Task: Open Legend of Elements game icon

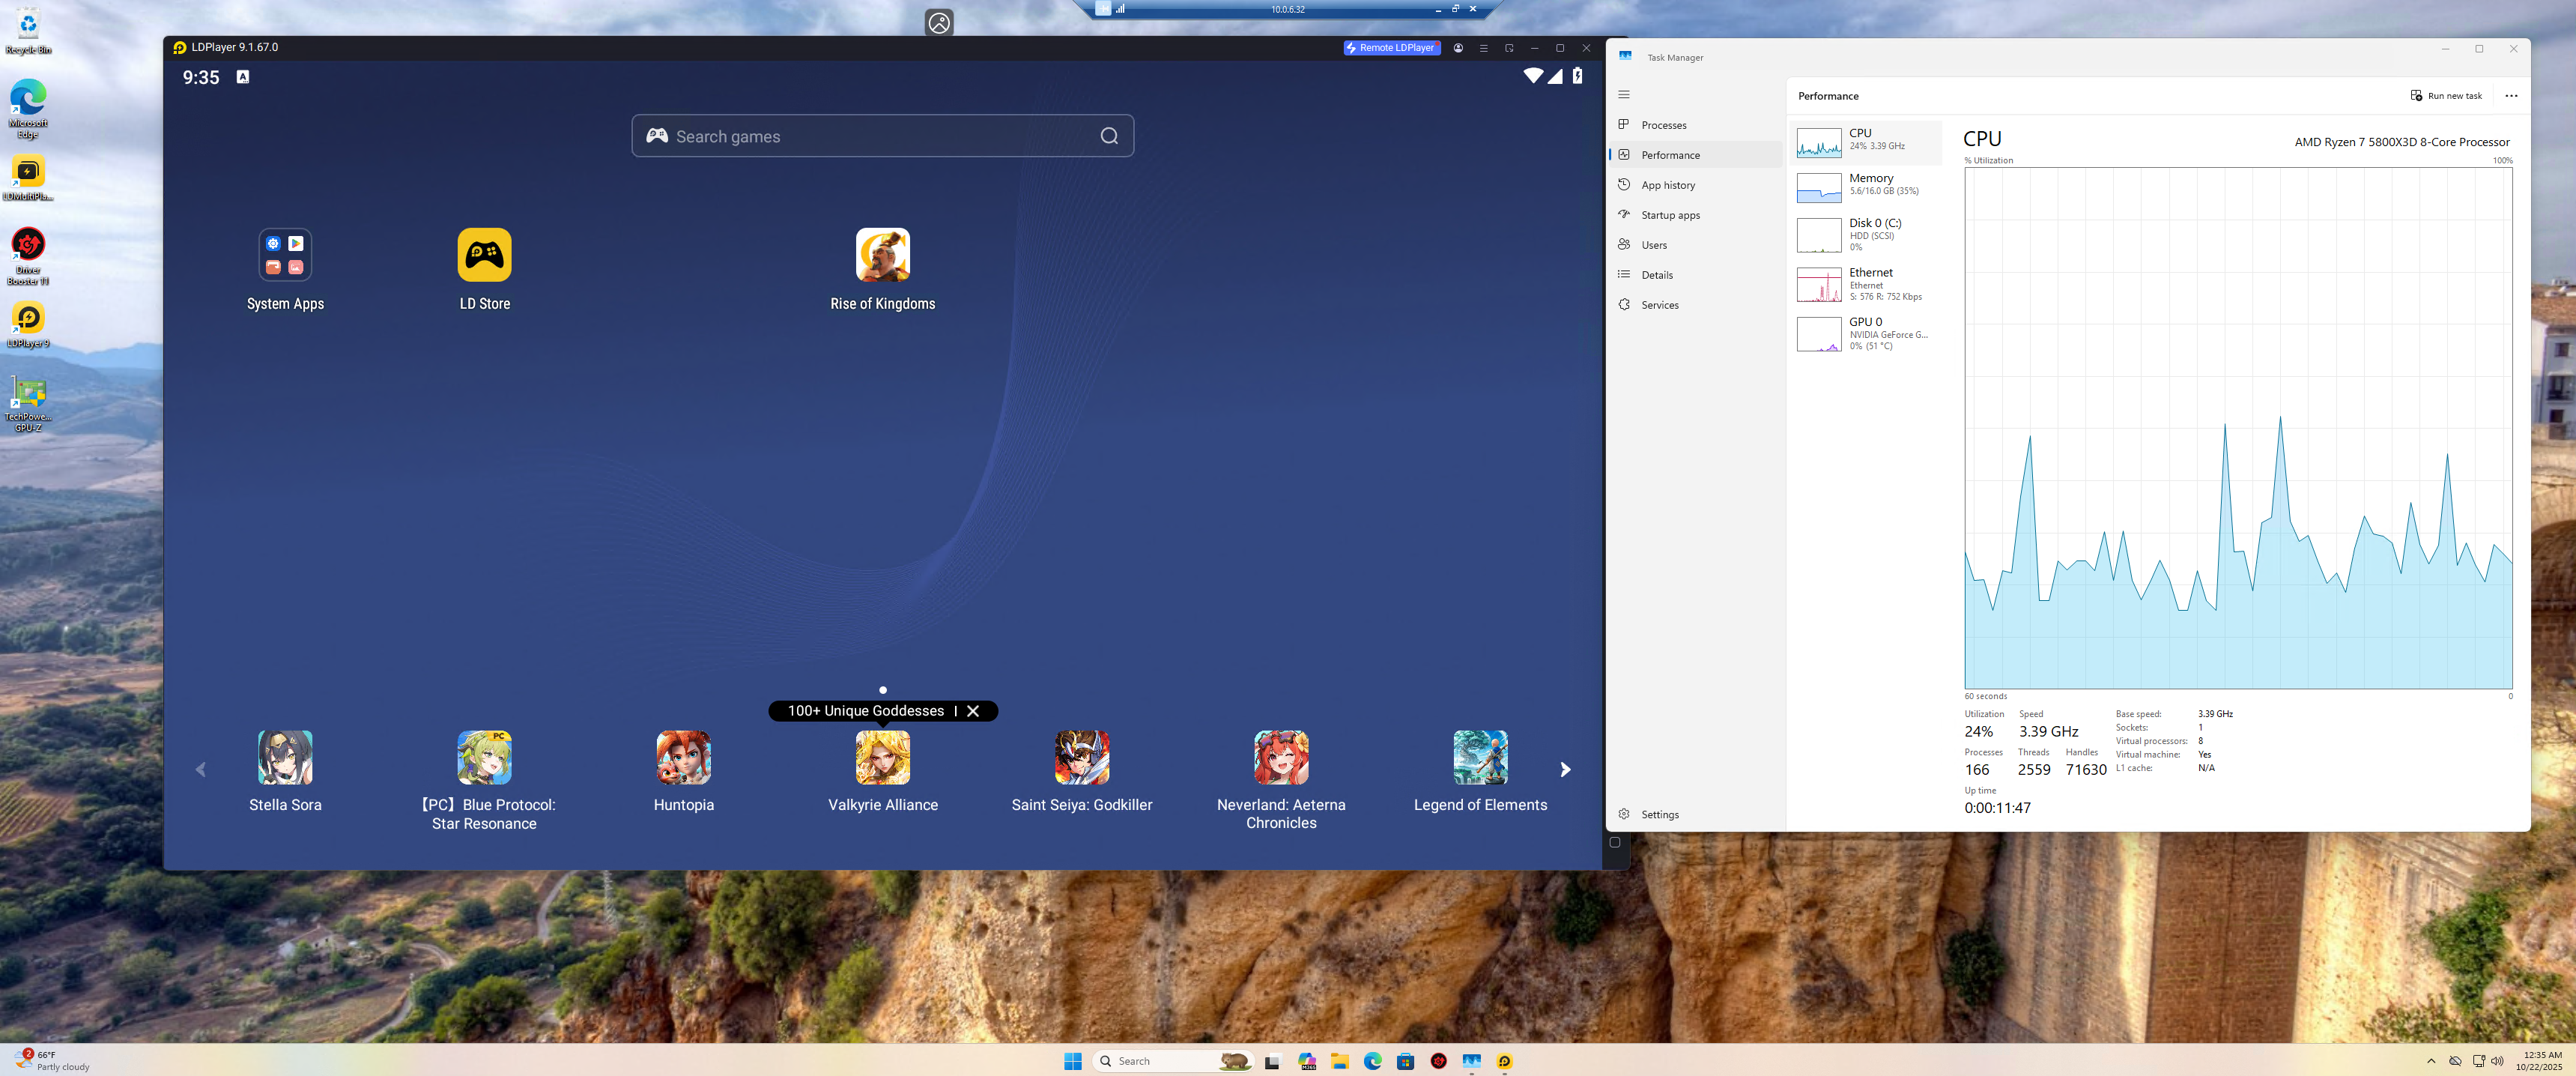Action: tap(1480, 758)
